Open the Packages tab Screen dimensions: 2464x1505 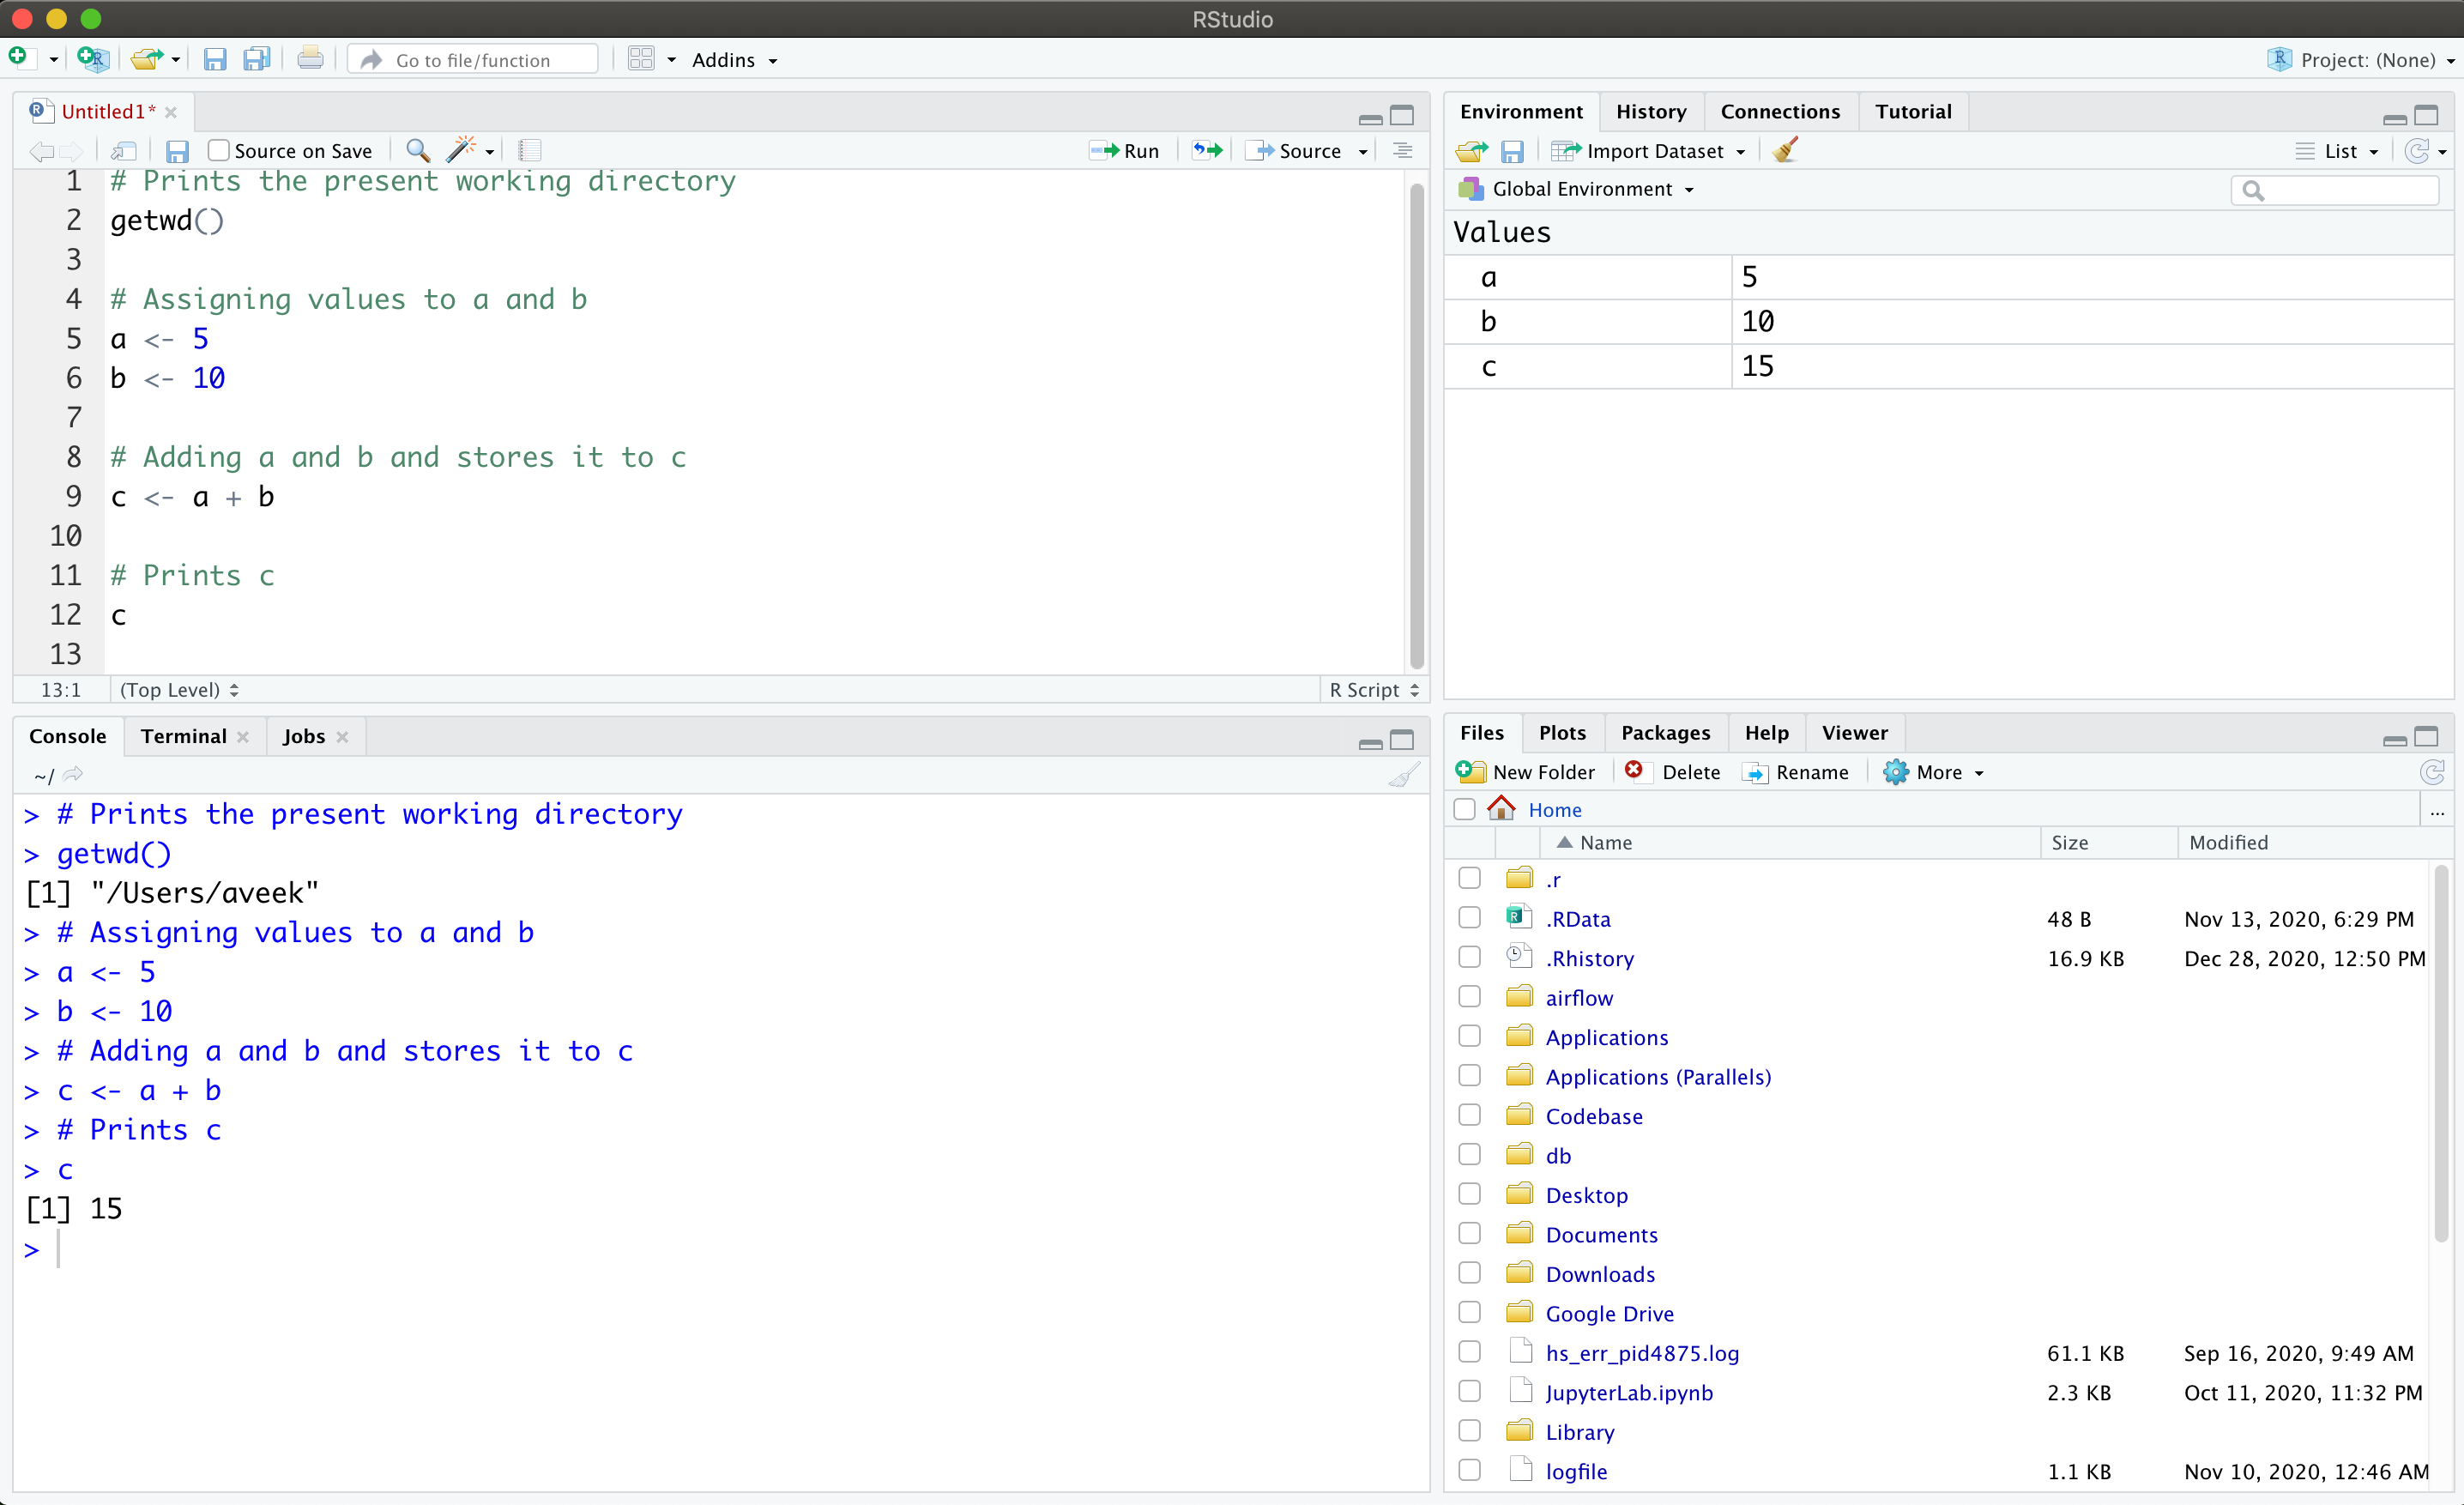click(x=1665, y=733)
